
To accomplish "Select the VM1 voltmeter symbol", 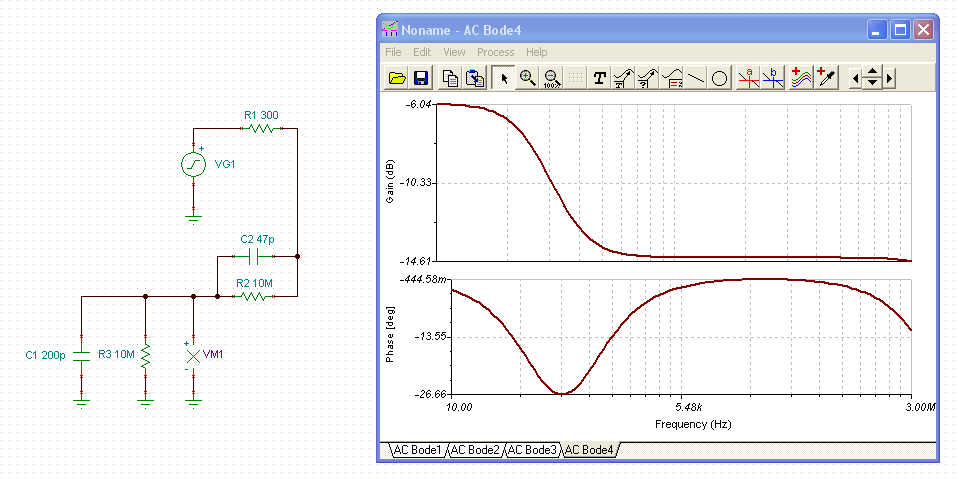I will coord(193,355).
